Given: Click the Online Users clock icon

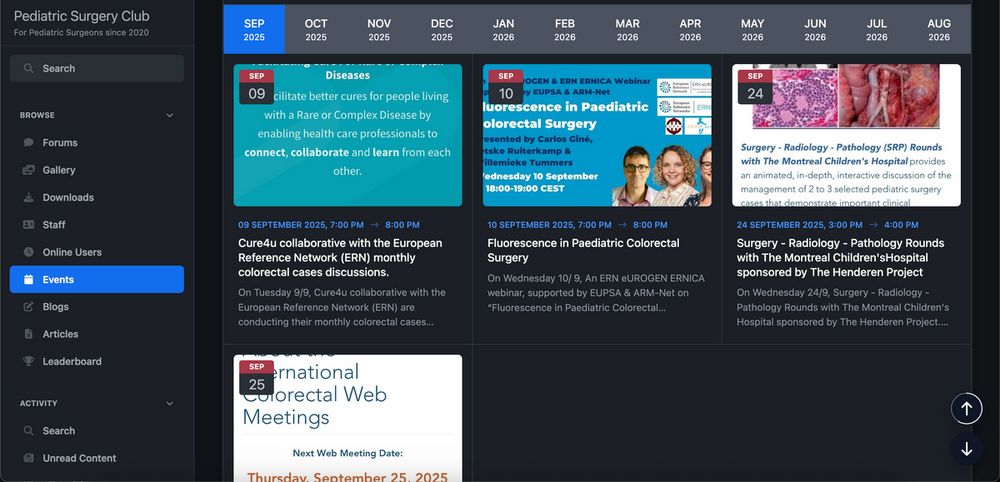Looking at the screenshot, I should click(28, 252).
